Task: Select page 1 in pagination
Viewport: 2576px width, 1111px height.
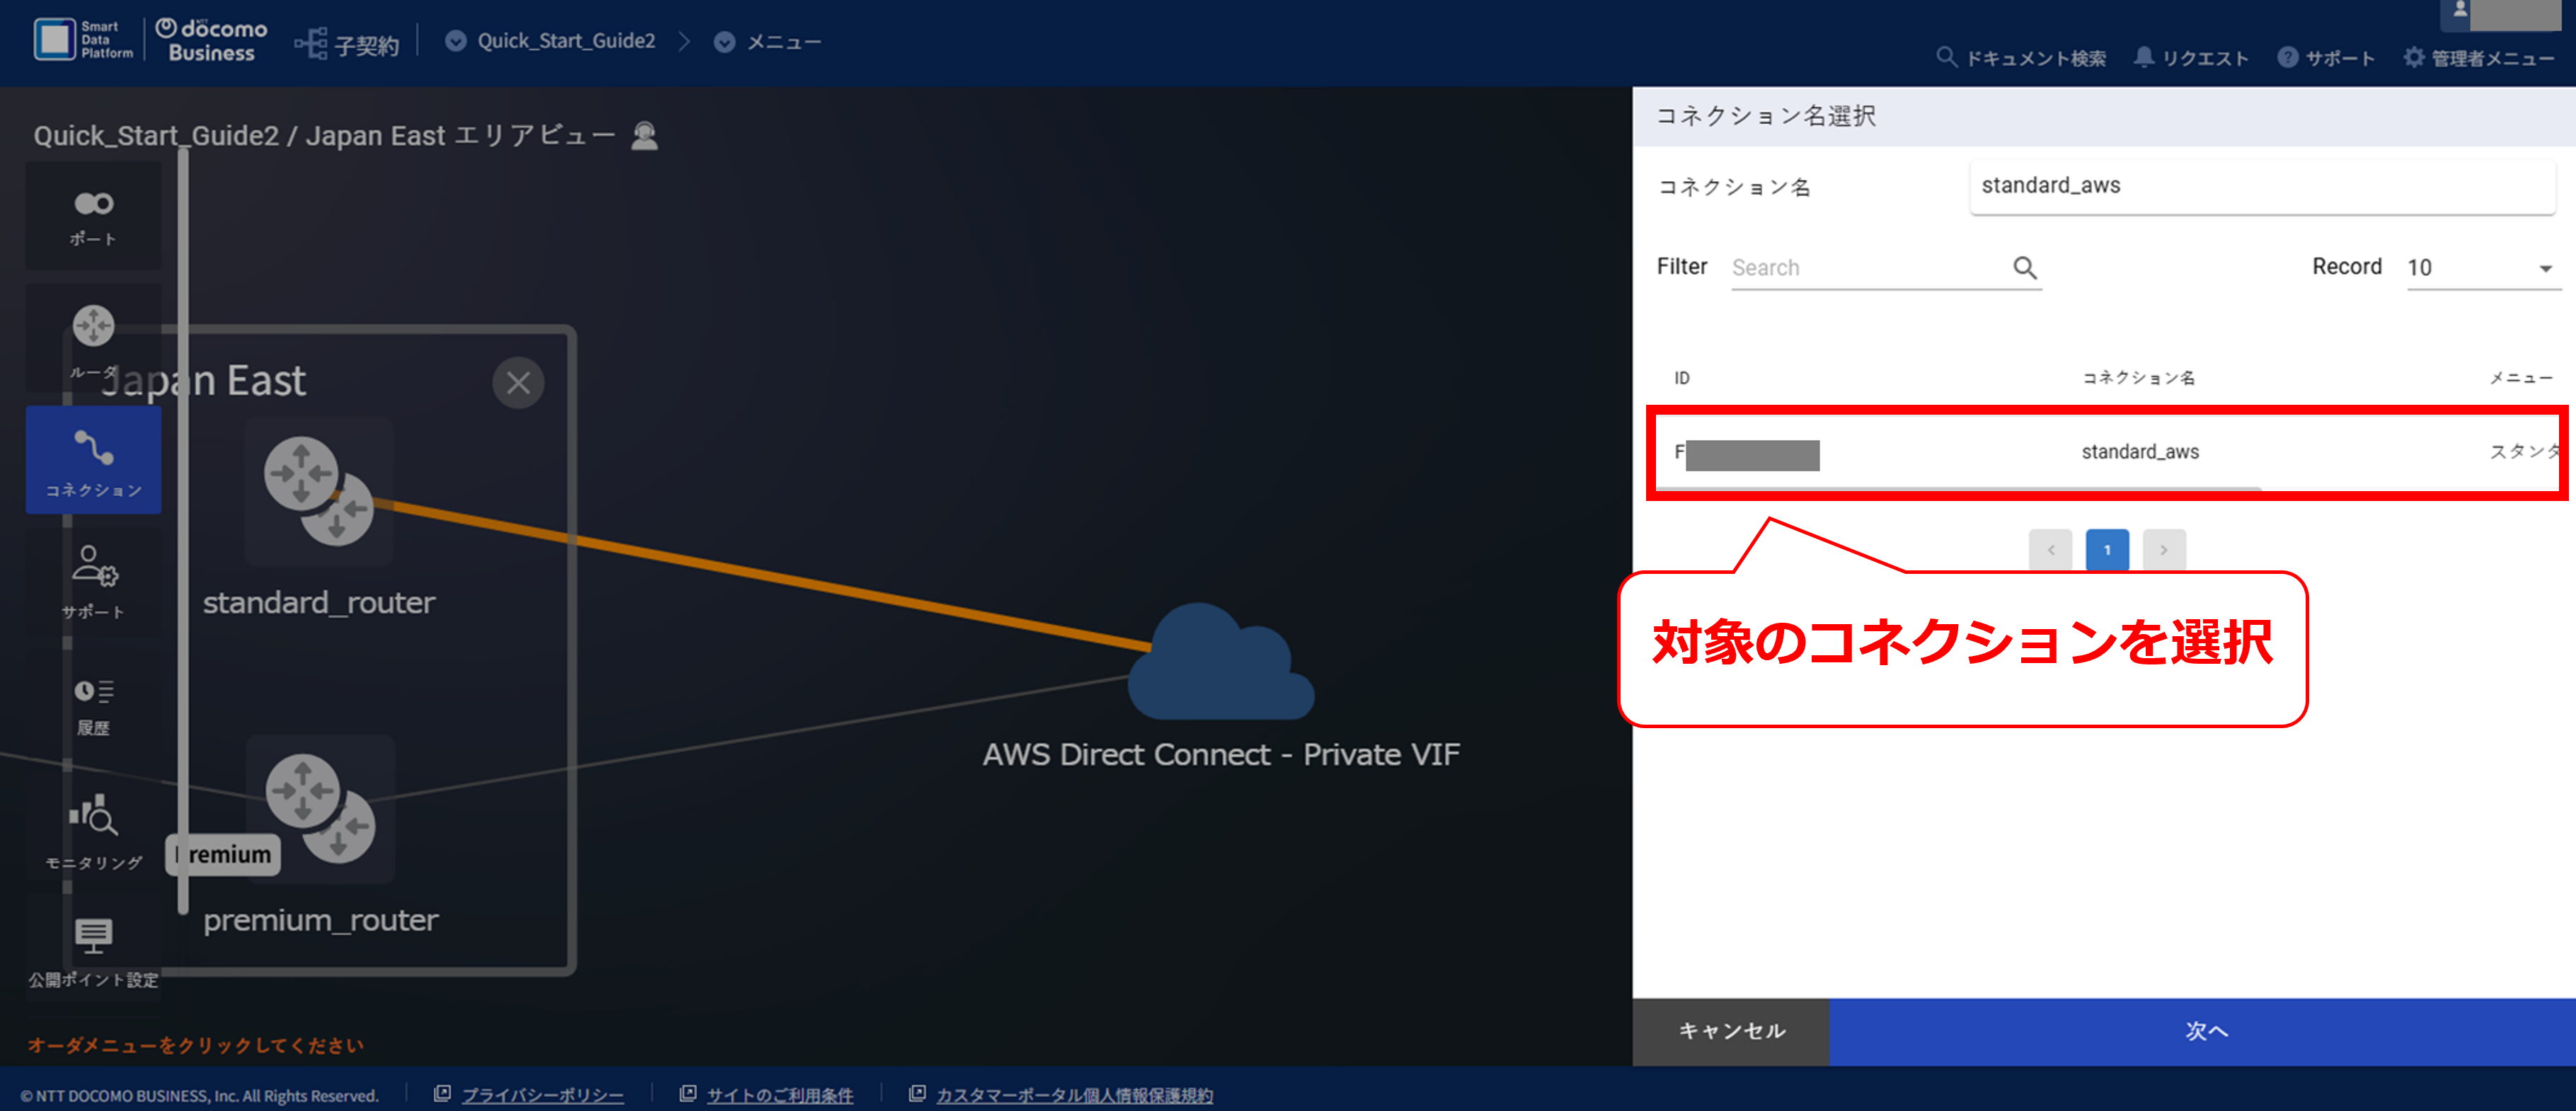Action: click(2107, 550)
